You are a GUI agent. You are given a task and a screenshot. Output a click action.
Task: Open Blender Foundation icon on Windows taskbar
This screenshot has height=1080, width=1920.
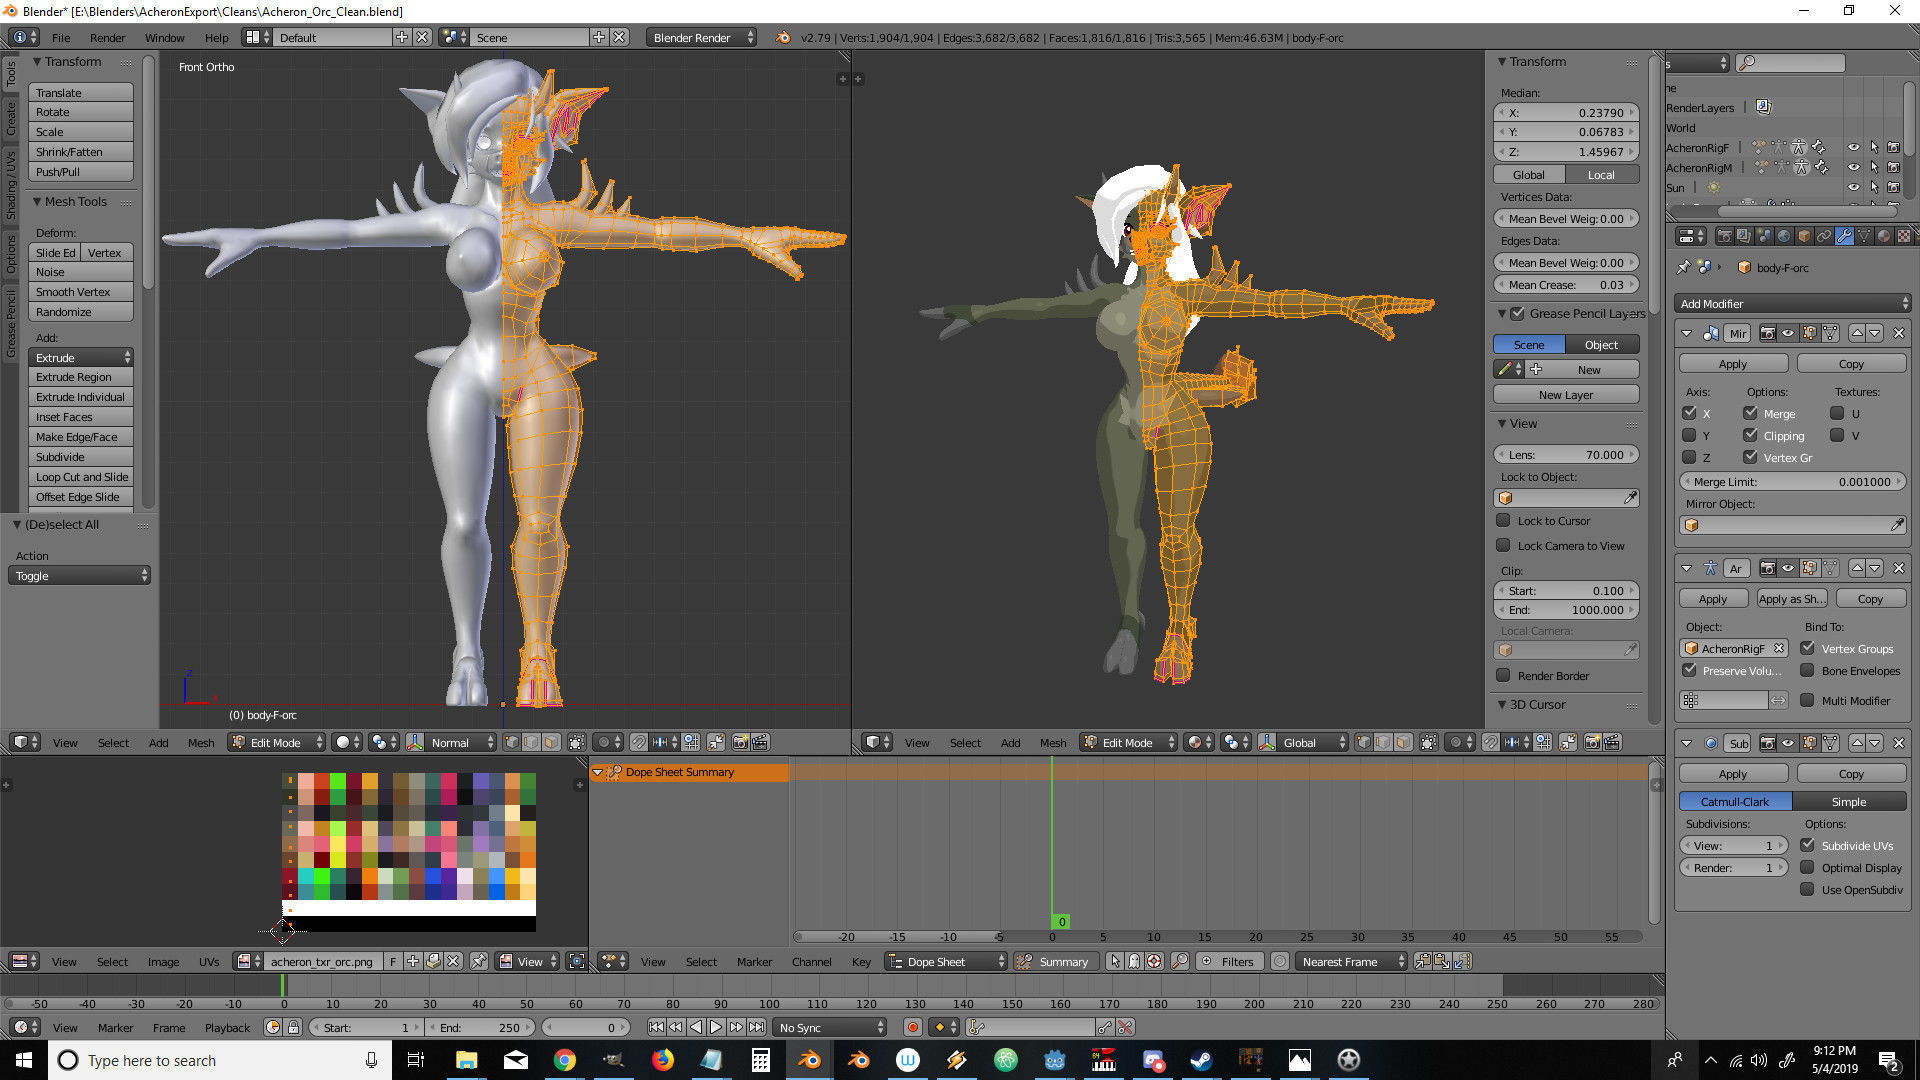pos(808,1060)
